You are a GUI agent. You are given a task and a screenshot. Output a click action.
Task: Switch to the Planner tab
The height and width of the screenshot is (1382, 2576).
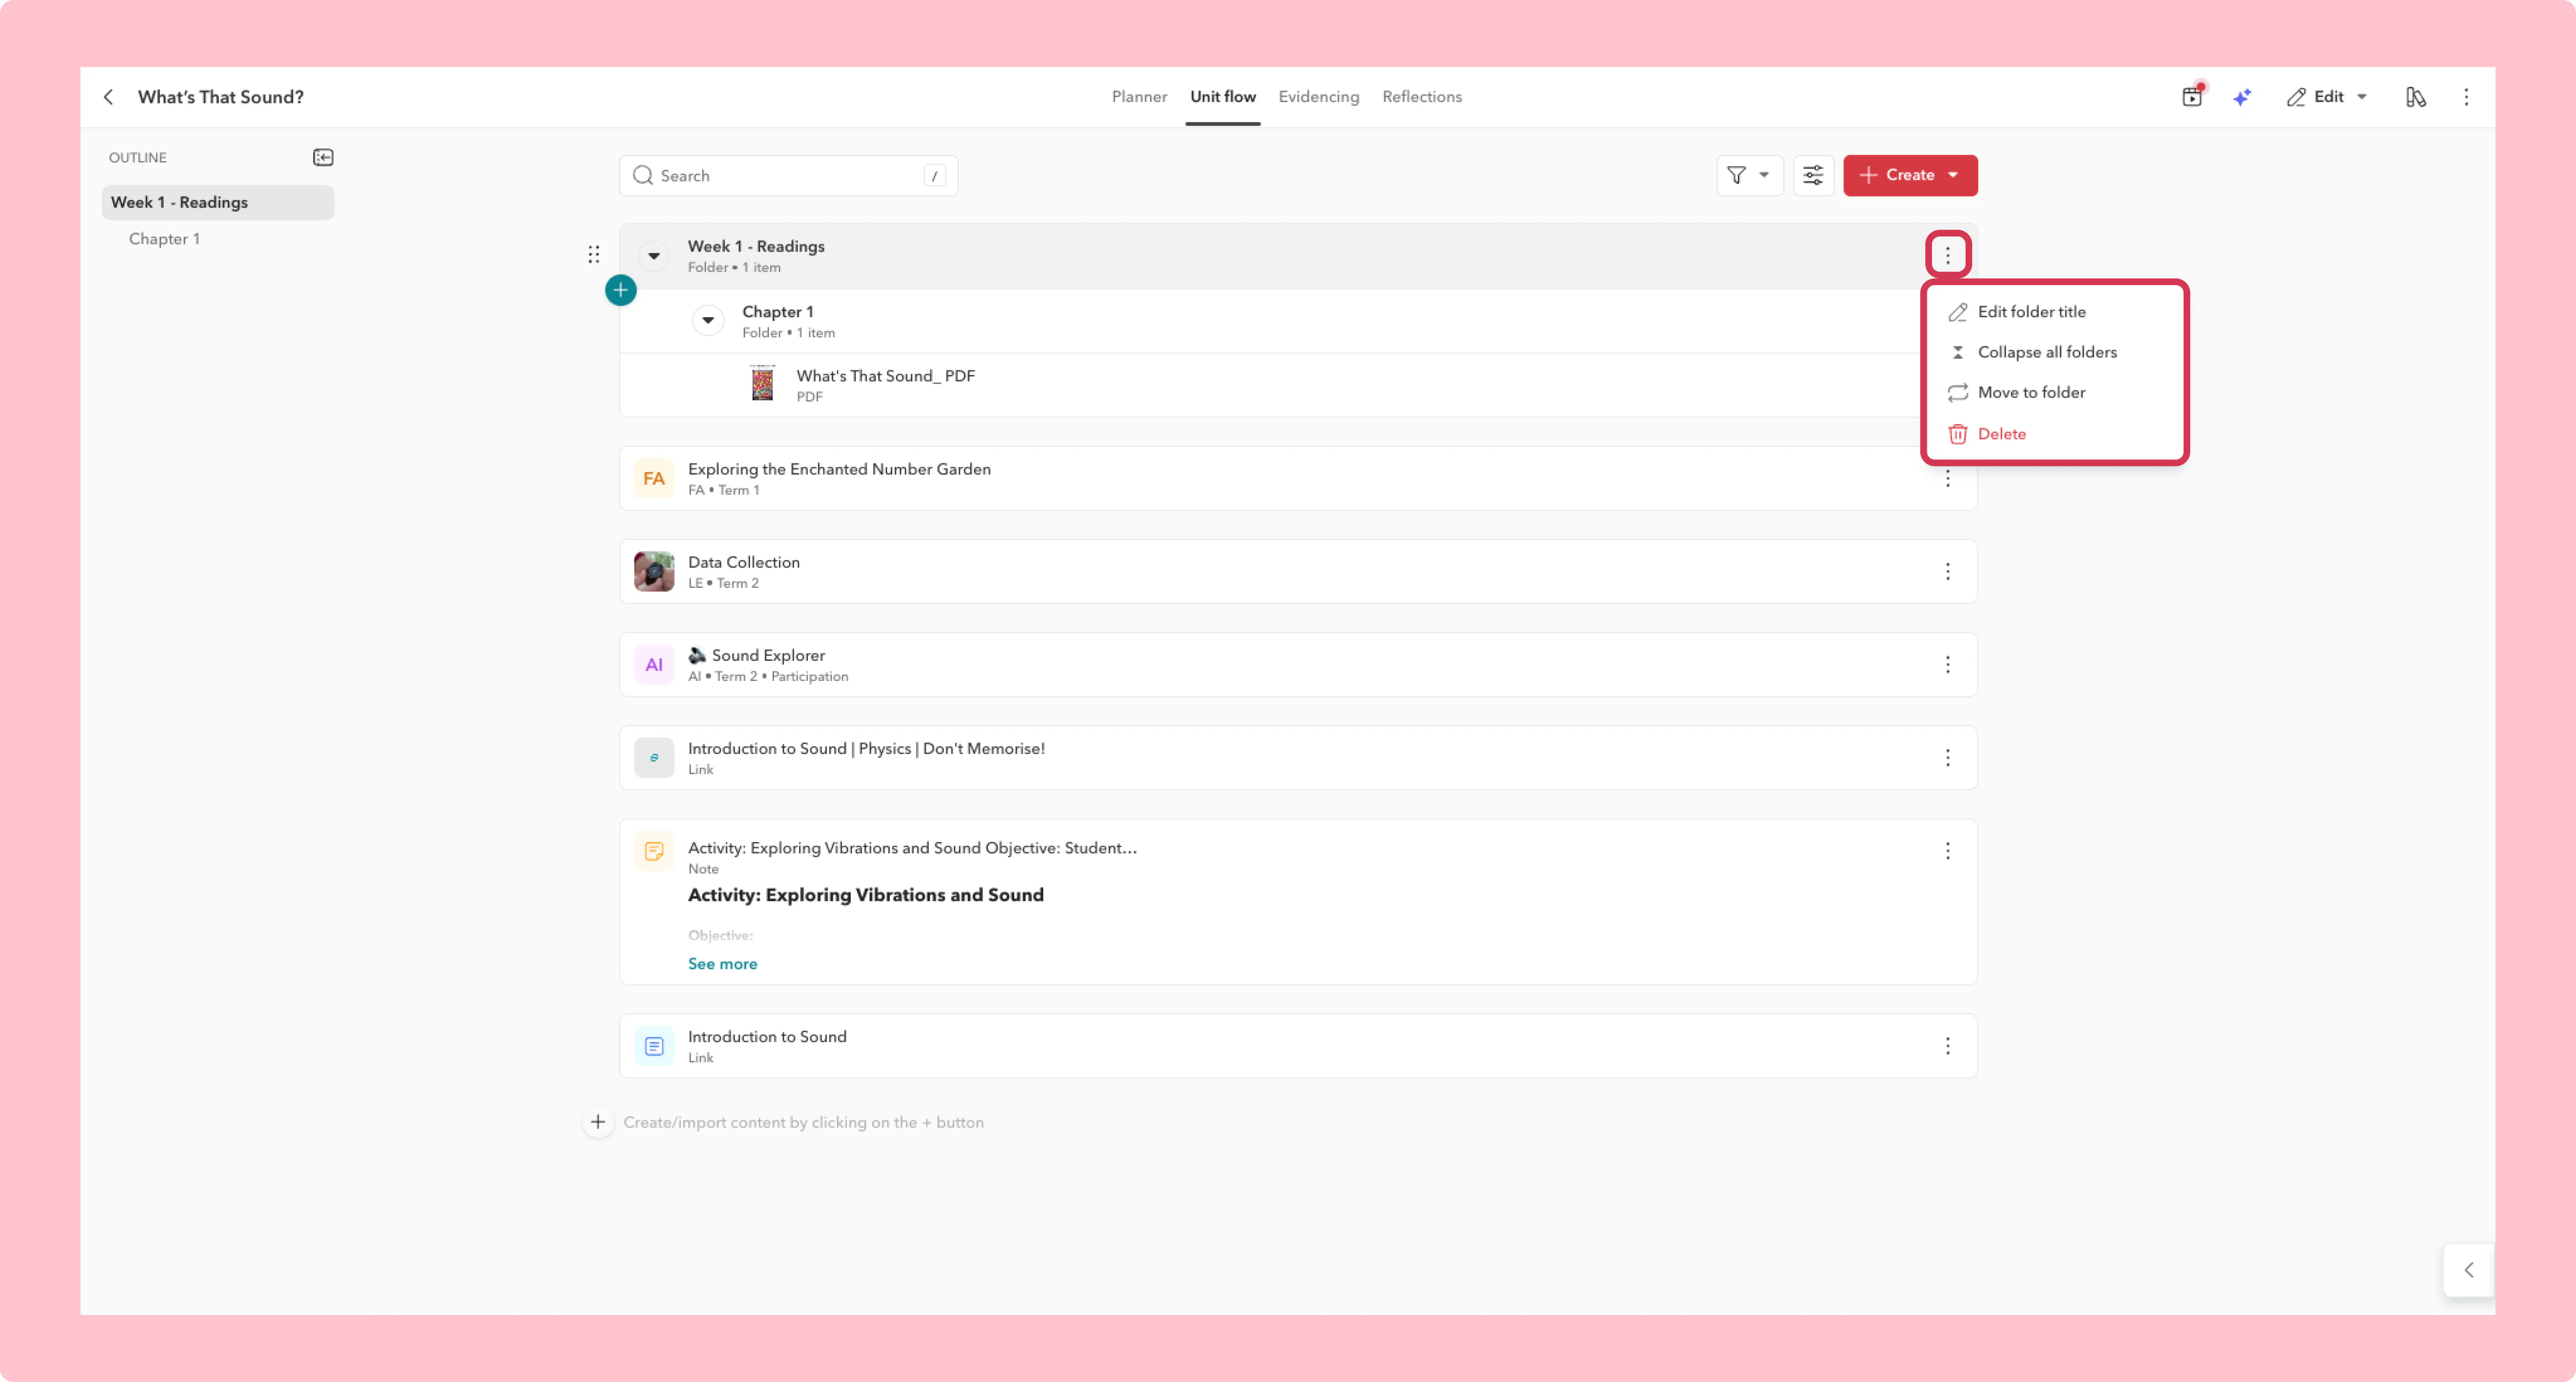pyautogui.click(x=1139, y=97)
